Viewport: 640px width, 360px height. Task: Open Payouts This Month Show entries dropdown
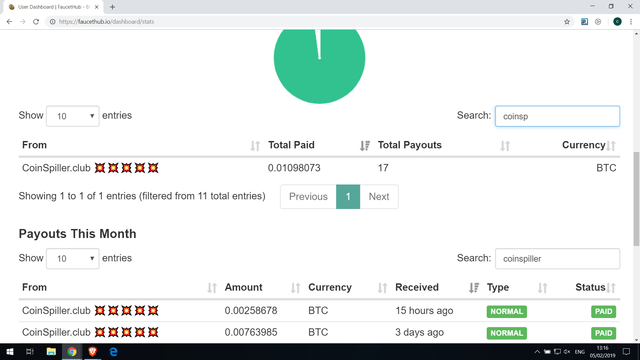pos(73,259)
